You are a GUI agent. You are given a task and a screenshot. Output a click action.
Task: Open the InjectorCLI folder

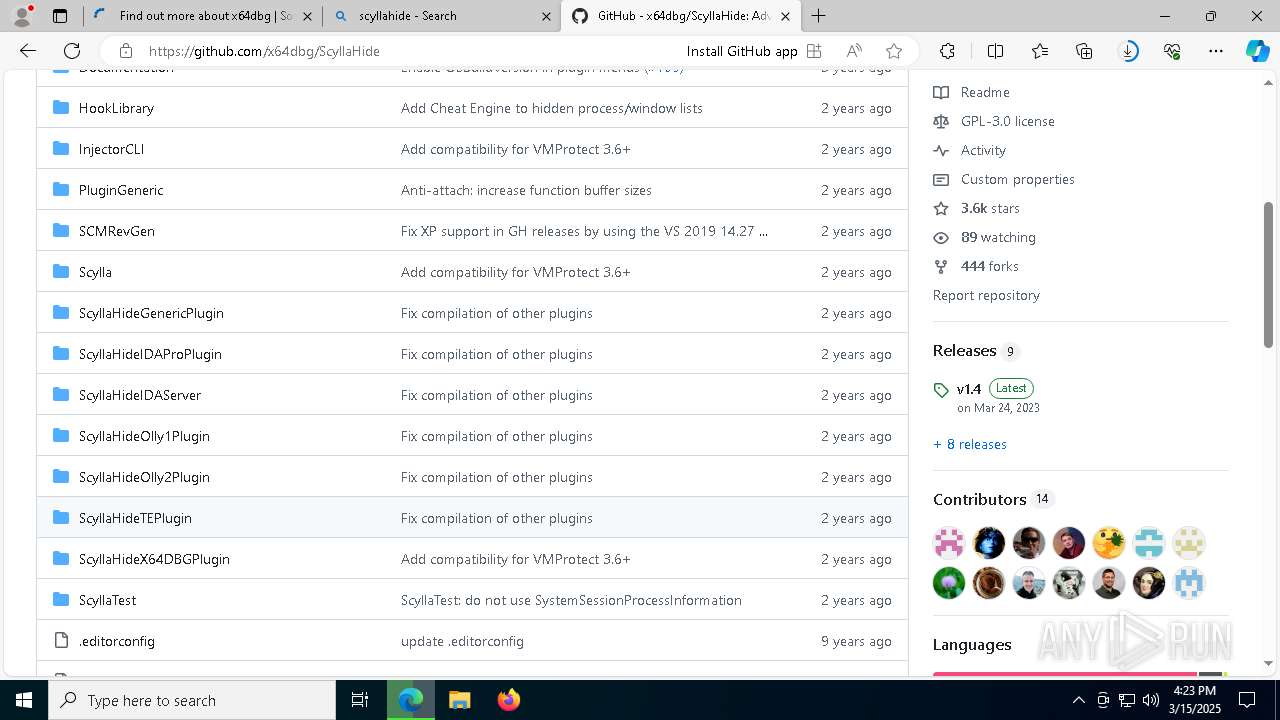click(x=111, y=149)
